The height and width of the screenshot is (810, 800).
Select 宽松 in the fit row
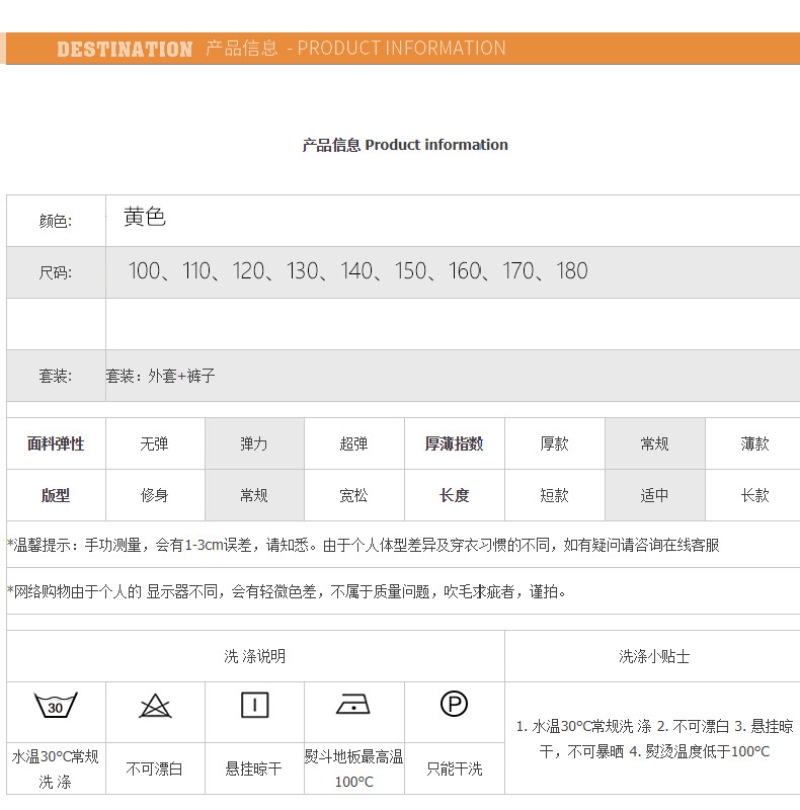(x=354, y=495)
